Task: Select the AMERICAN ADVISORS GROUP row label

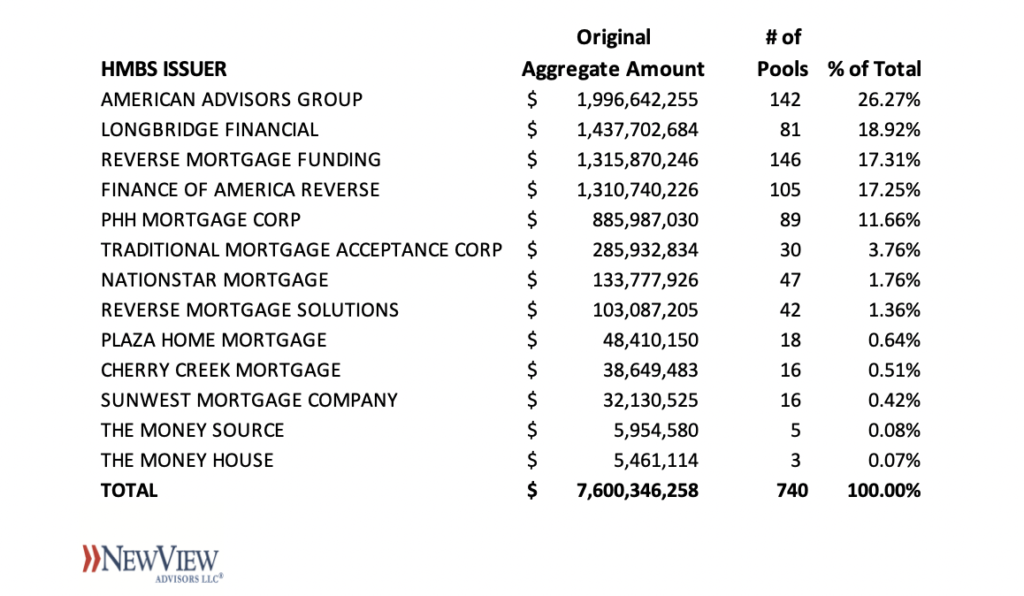Action: coord(231,99)
